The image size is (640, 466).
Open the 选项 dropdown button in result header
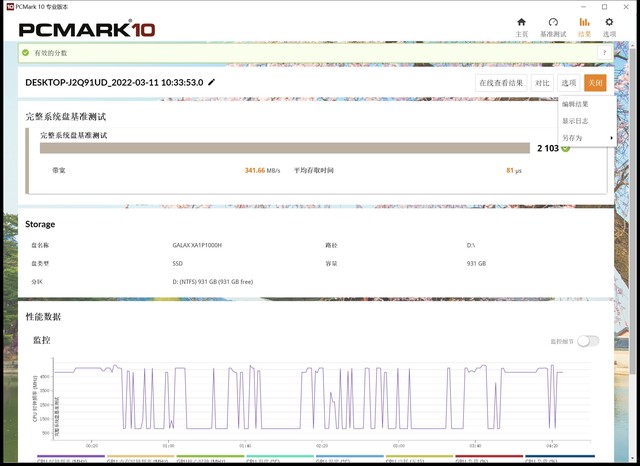(x=569, y=83)
